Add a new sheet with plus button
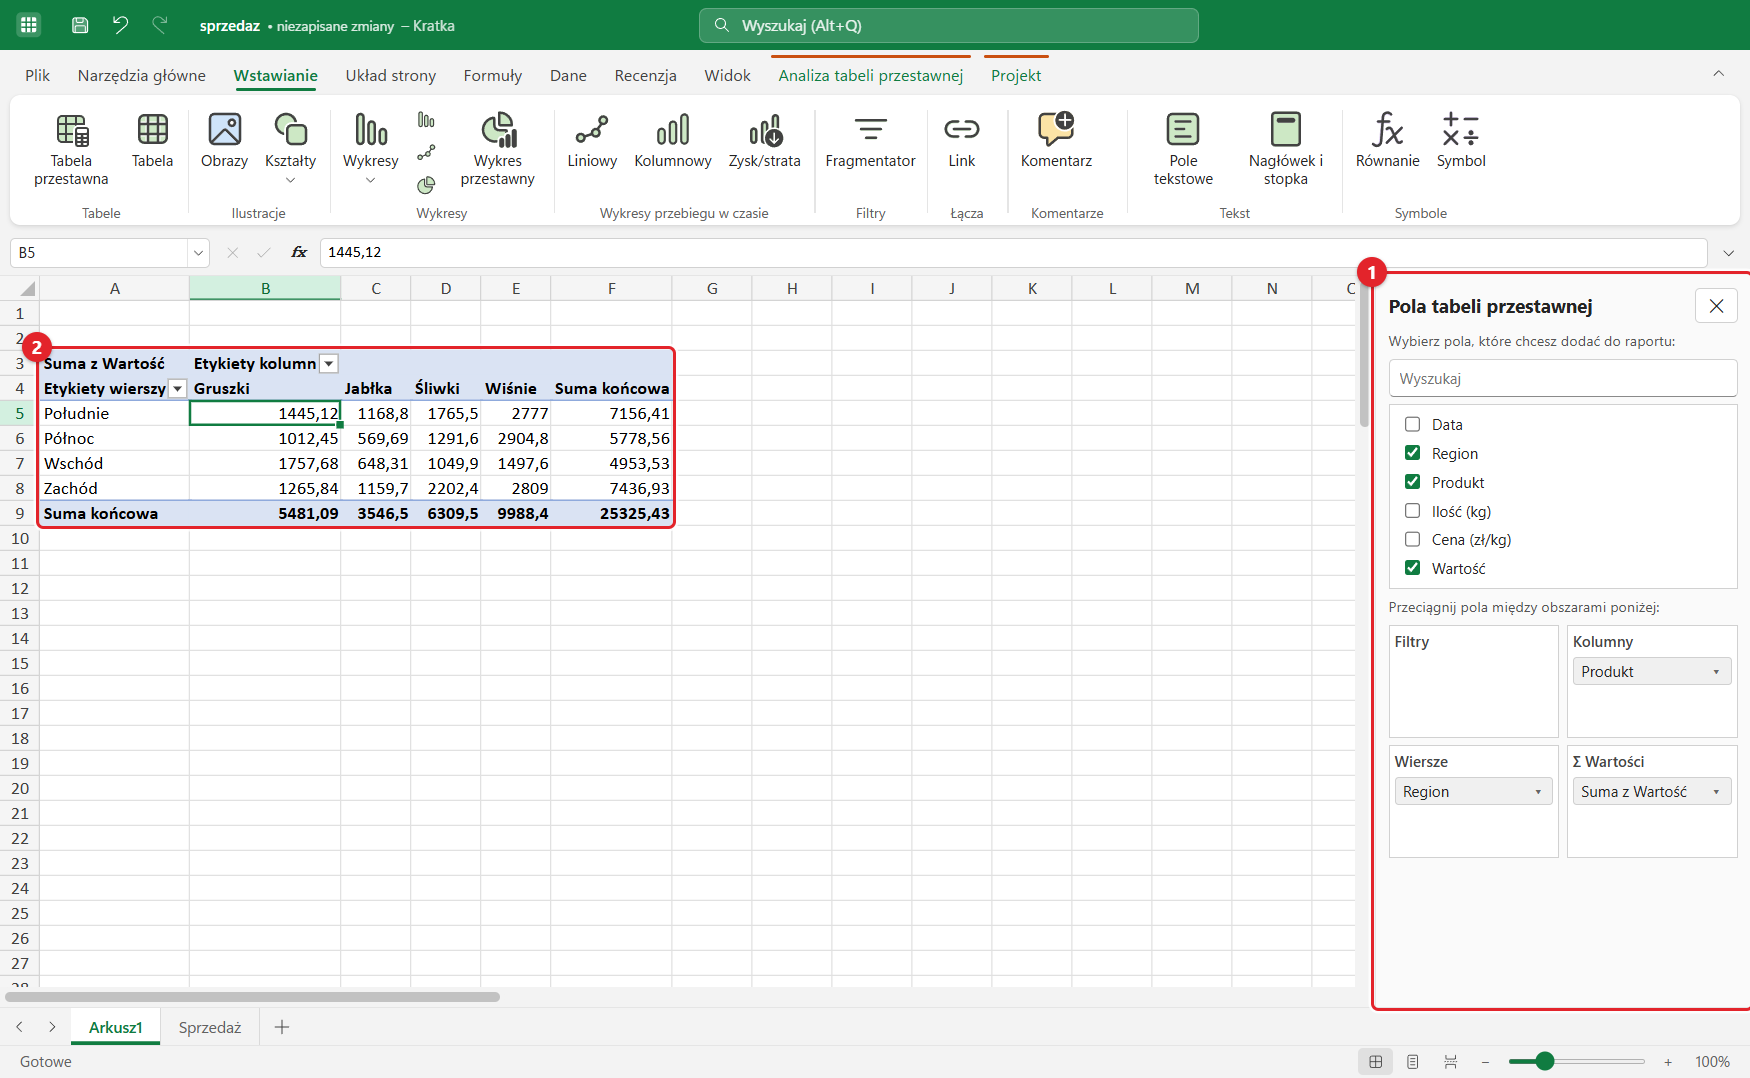Screen dimensions: 1750x1078 [x=282, y=1027]
